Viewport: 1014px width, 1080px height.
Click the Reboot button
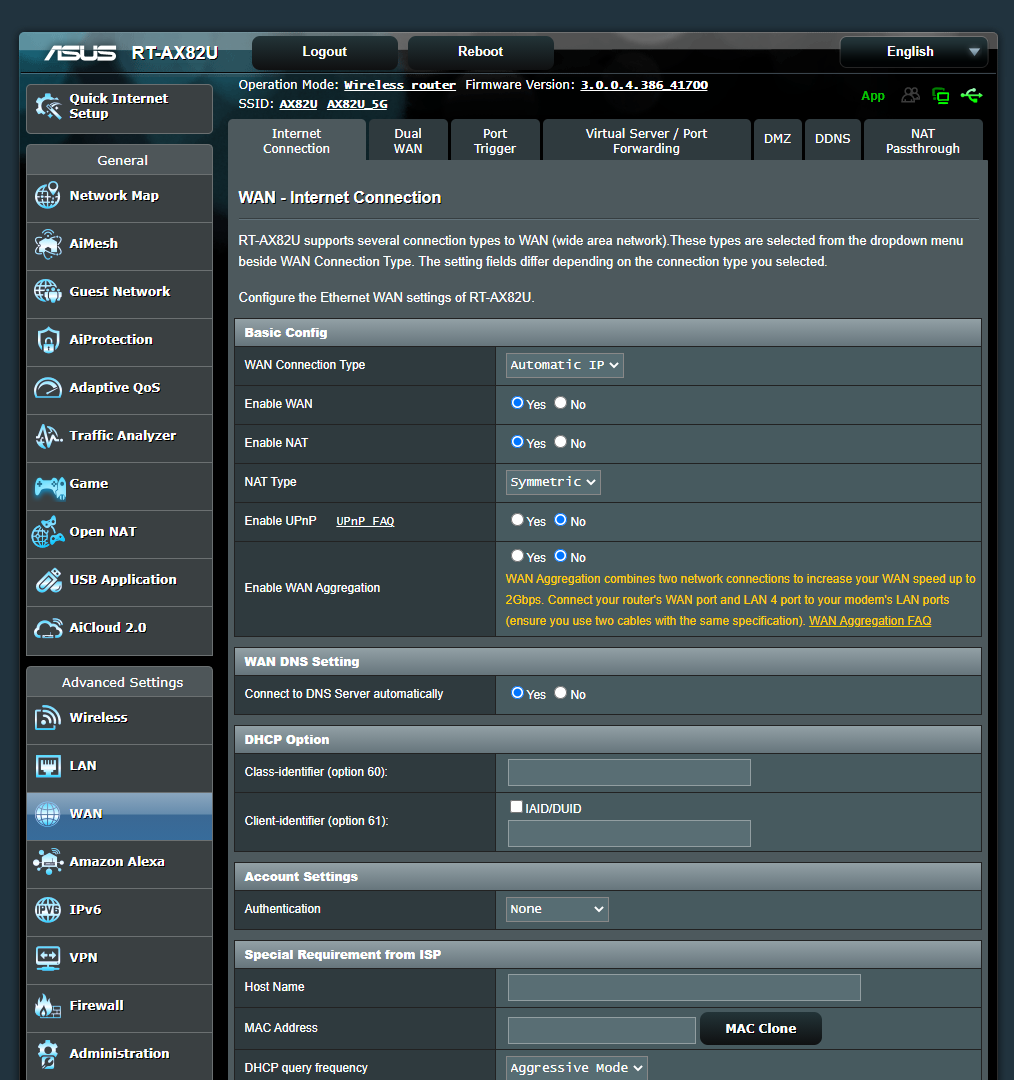(x=480, y=52)
